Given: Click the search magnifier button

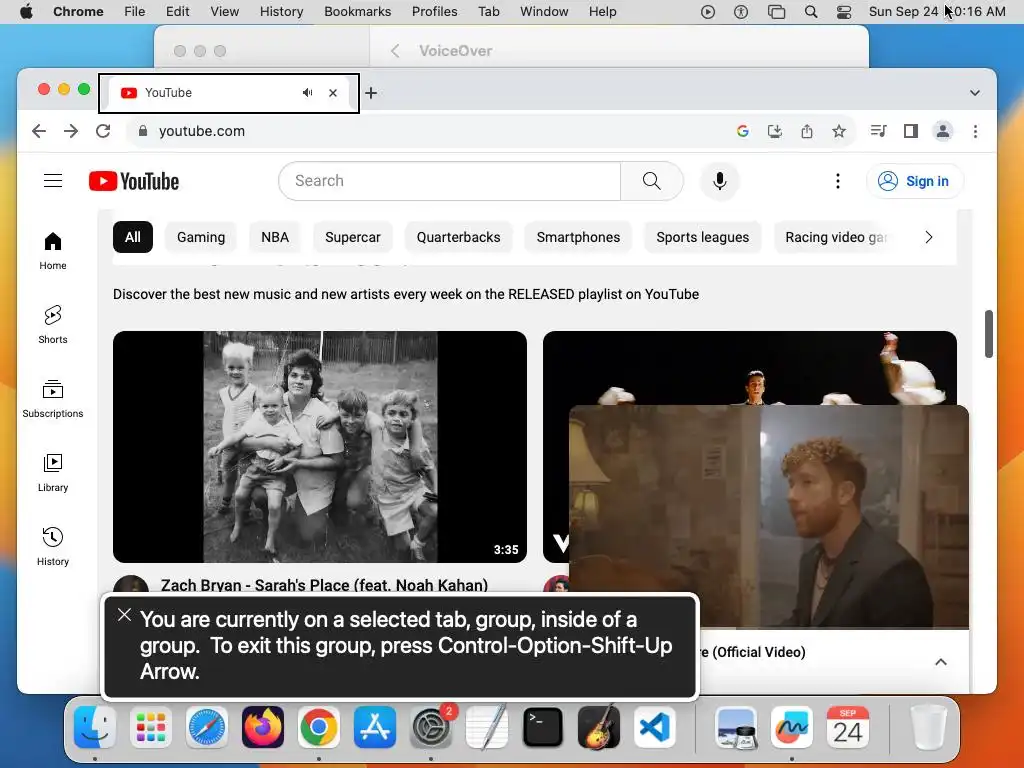Looking at the screenshot, I should (x=651, y=181).
